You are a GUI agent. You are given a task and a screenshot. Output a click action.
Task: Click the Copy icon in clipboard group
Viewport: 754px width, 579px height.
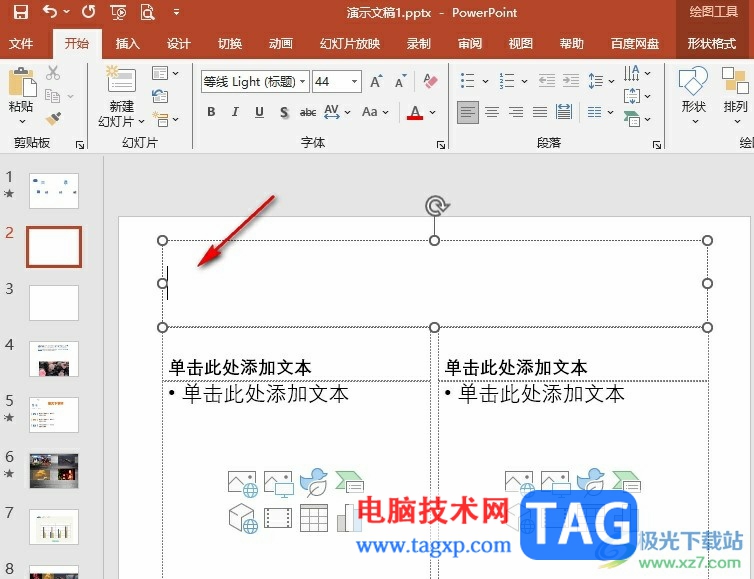pyautogui.click(x=52, y=96)
